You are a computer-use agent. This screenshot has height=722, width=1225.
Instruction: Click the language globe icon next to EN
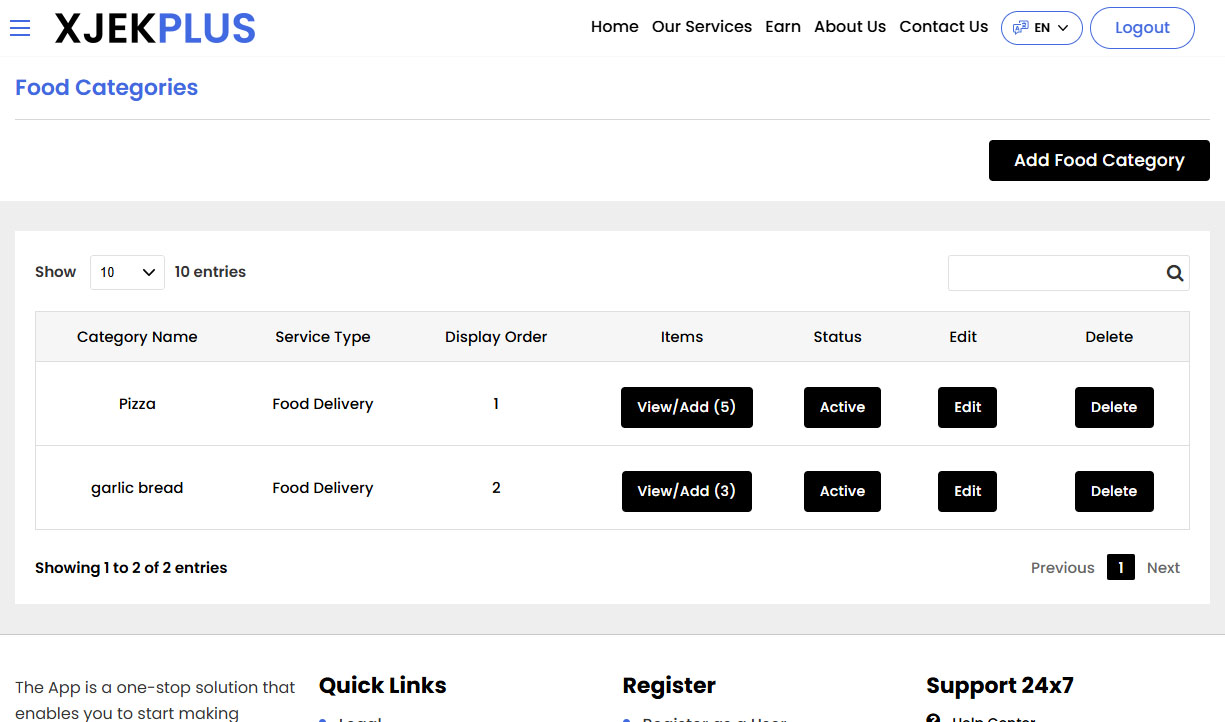tap(1019, 27)
